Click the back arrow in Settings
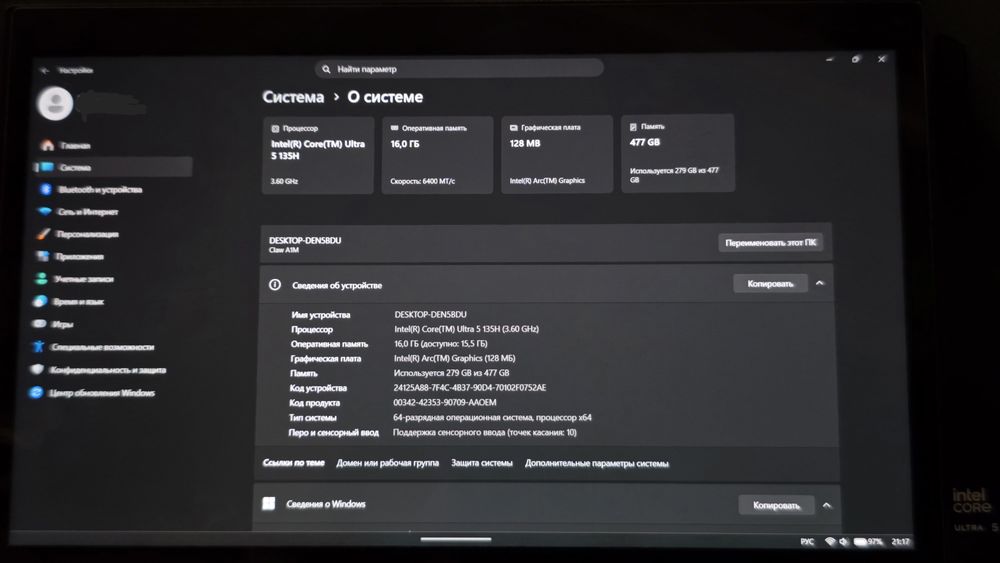This screenshot has width=1000, height=563. (44, 70)
